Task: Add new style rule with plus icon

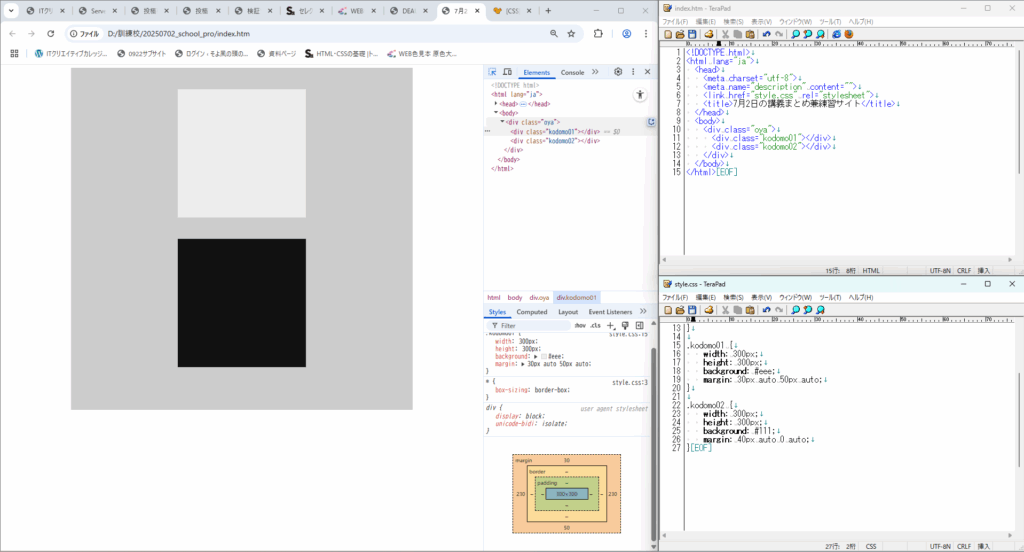Action: (611, 325)
